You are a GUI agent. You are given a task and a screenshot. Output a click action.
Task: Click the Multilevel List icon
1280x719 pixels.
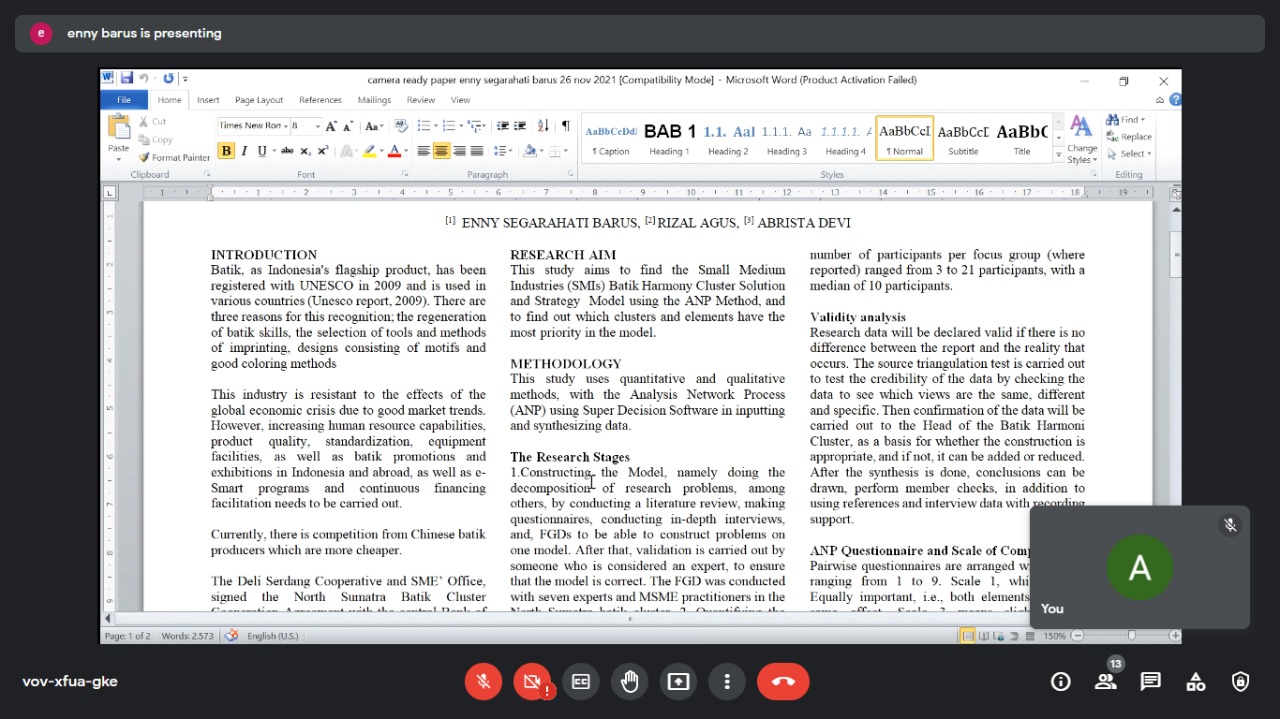477,126
